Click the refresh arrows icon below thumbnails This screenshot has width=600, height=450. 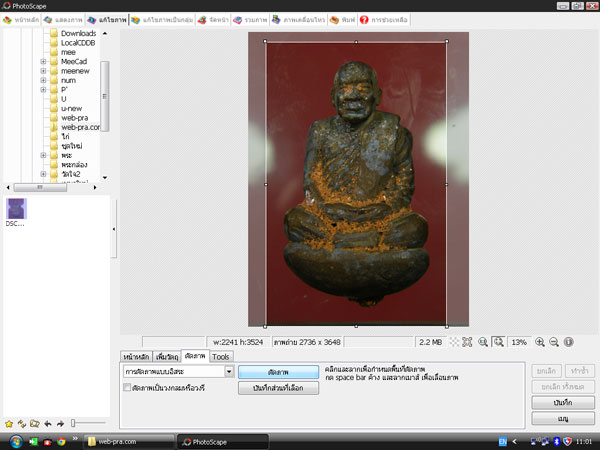coord(22,424)
